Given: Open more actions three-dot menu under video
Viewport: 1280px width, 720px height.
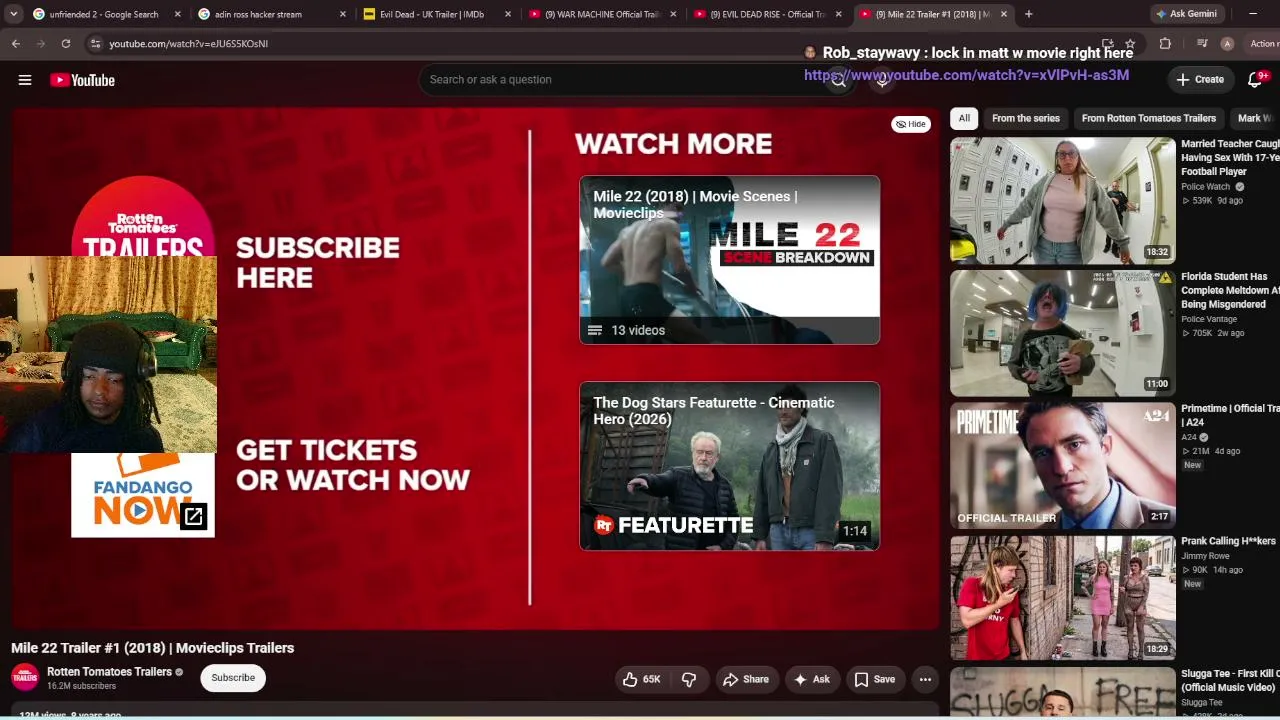Looking at the screenshot, I should 925,679.
